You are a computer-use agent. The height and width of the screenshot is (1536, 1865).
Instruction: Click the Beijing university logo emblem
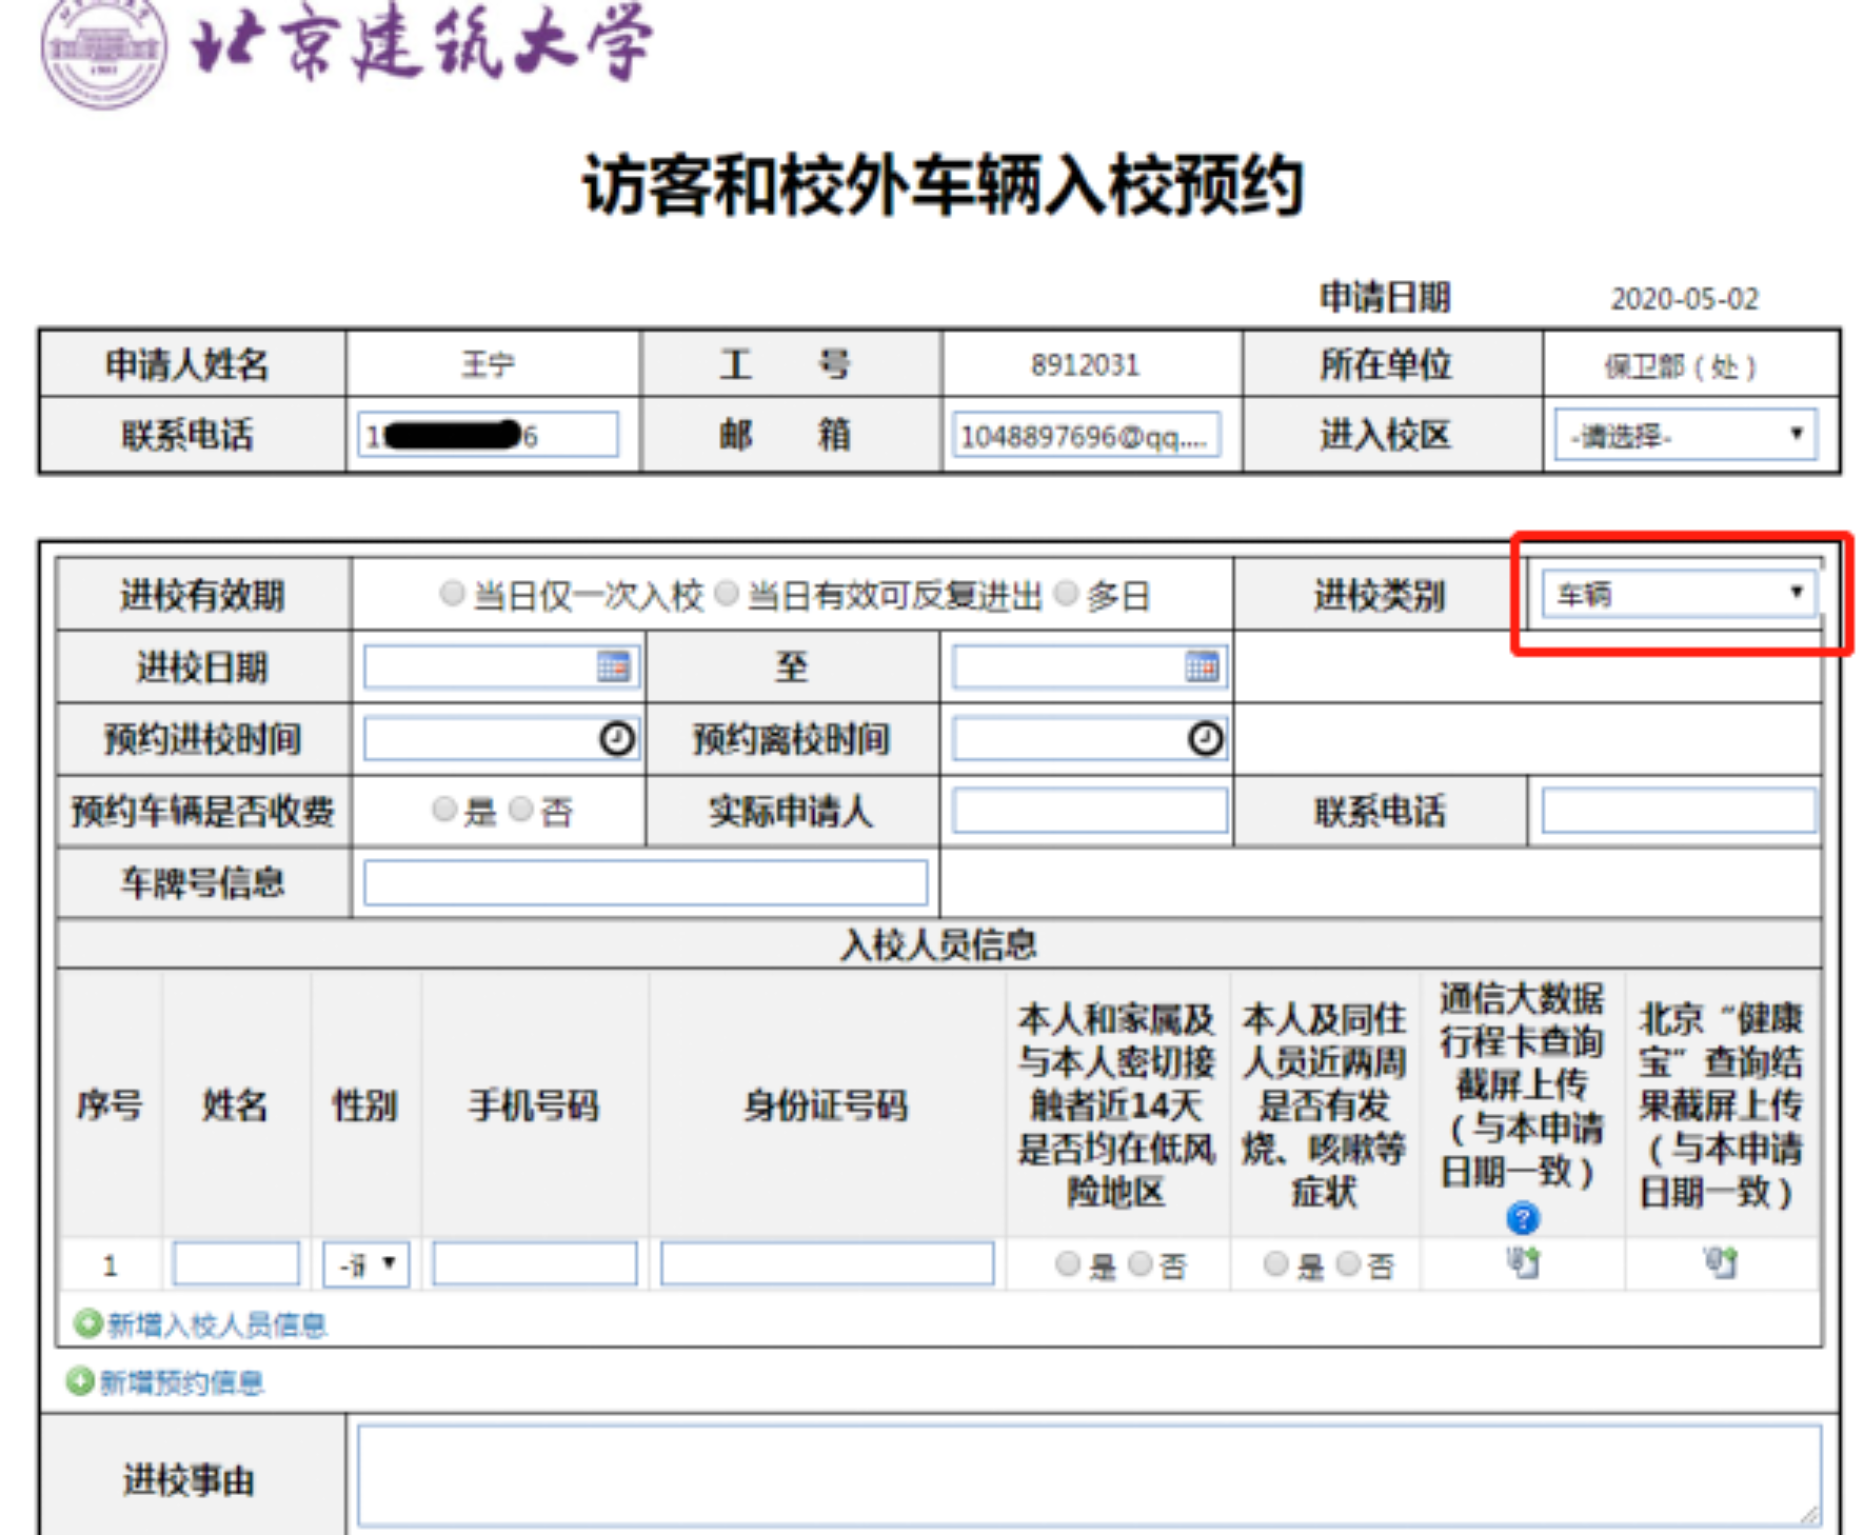pyautogui.click(x=103, y=52)
